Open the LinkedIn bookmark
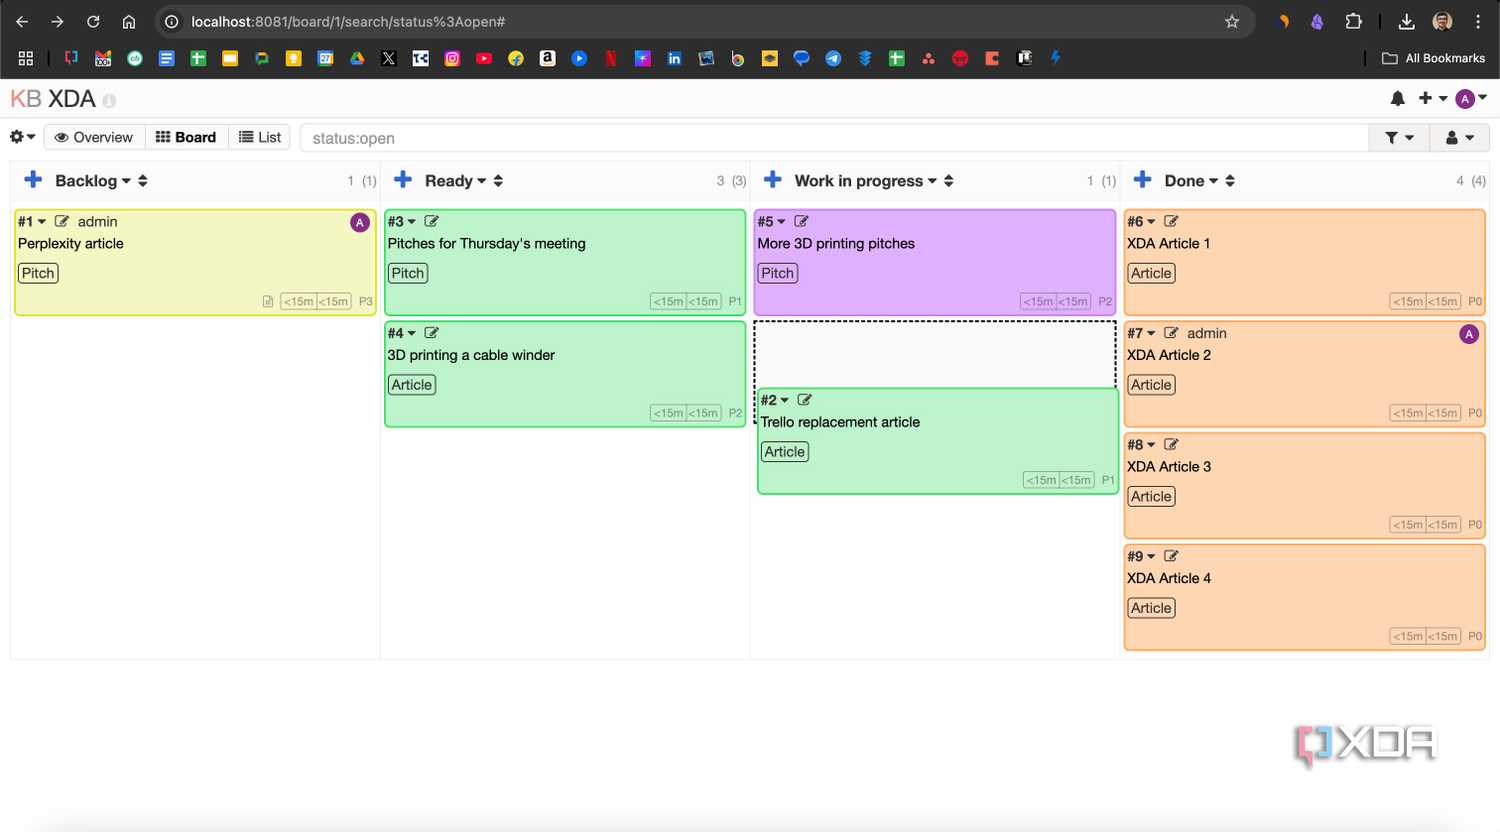The width and height of the screenshot is (1500, 832). 674,58
